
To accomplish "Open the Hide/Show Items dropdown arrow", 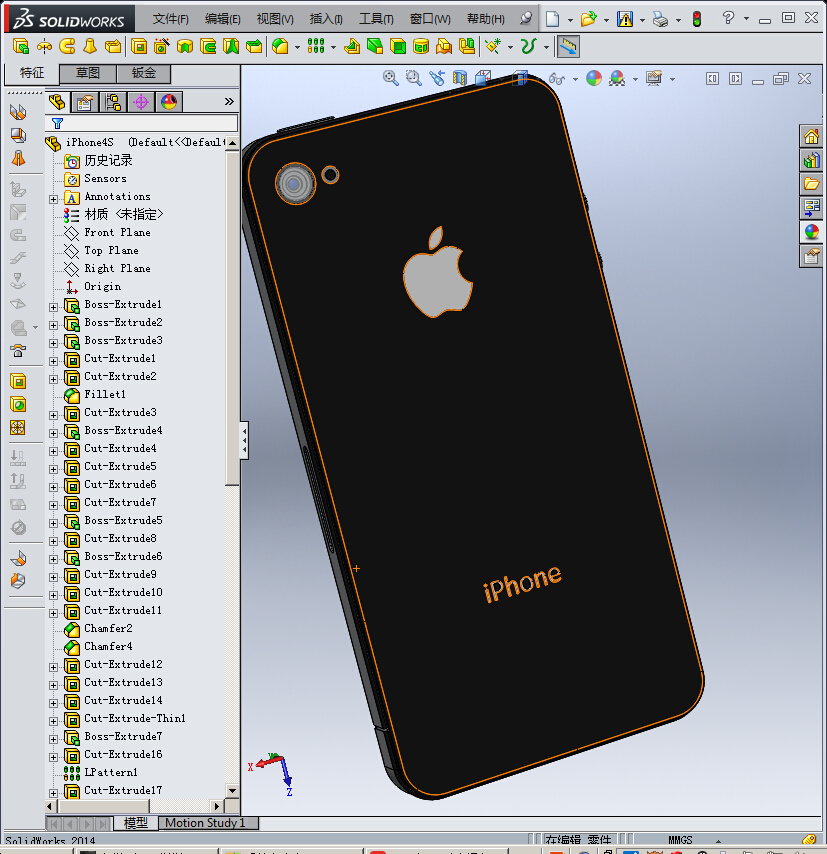I will pos(575,79).
